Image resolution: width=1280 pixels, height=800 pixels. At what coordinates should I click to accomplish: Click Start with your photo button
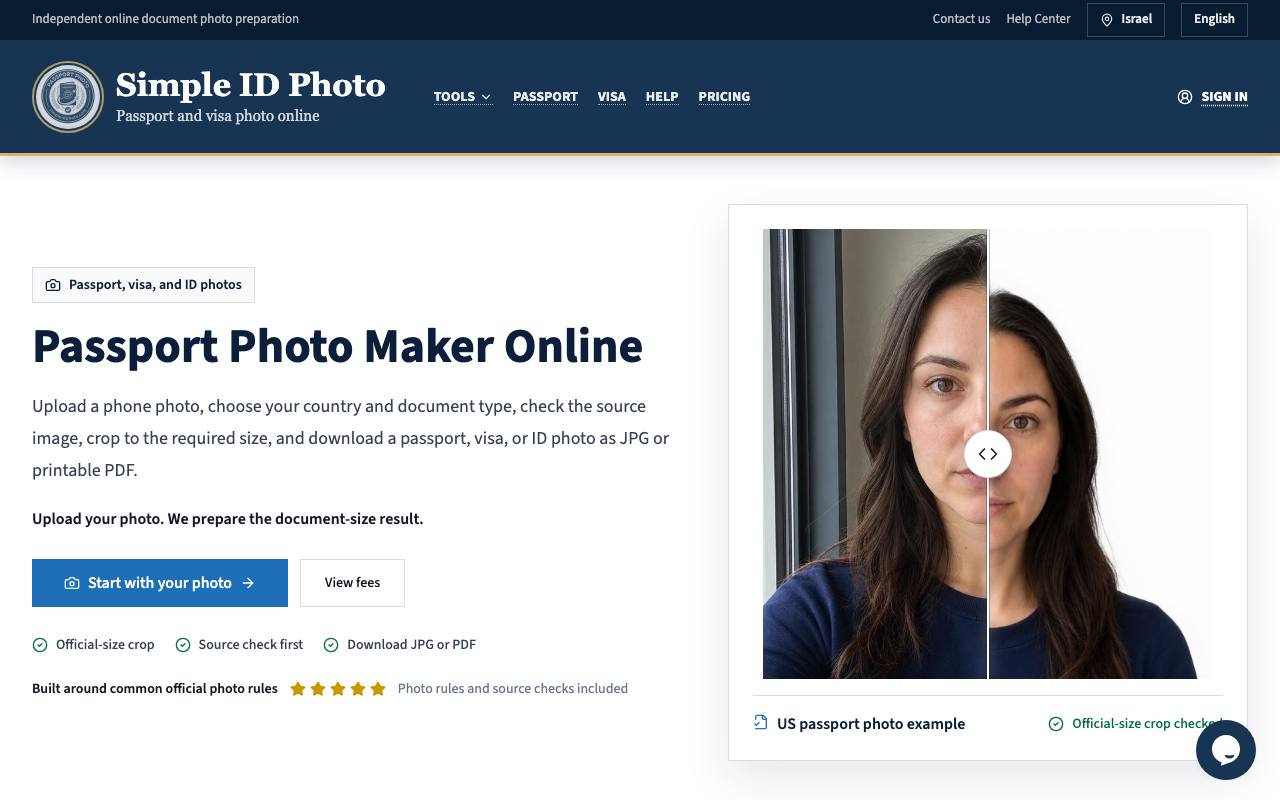(160, 583)
